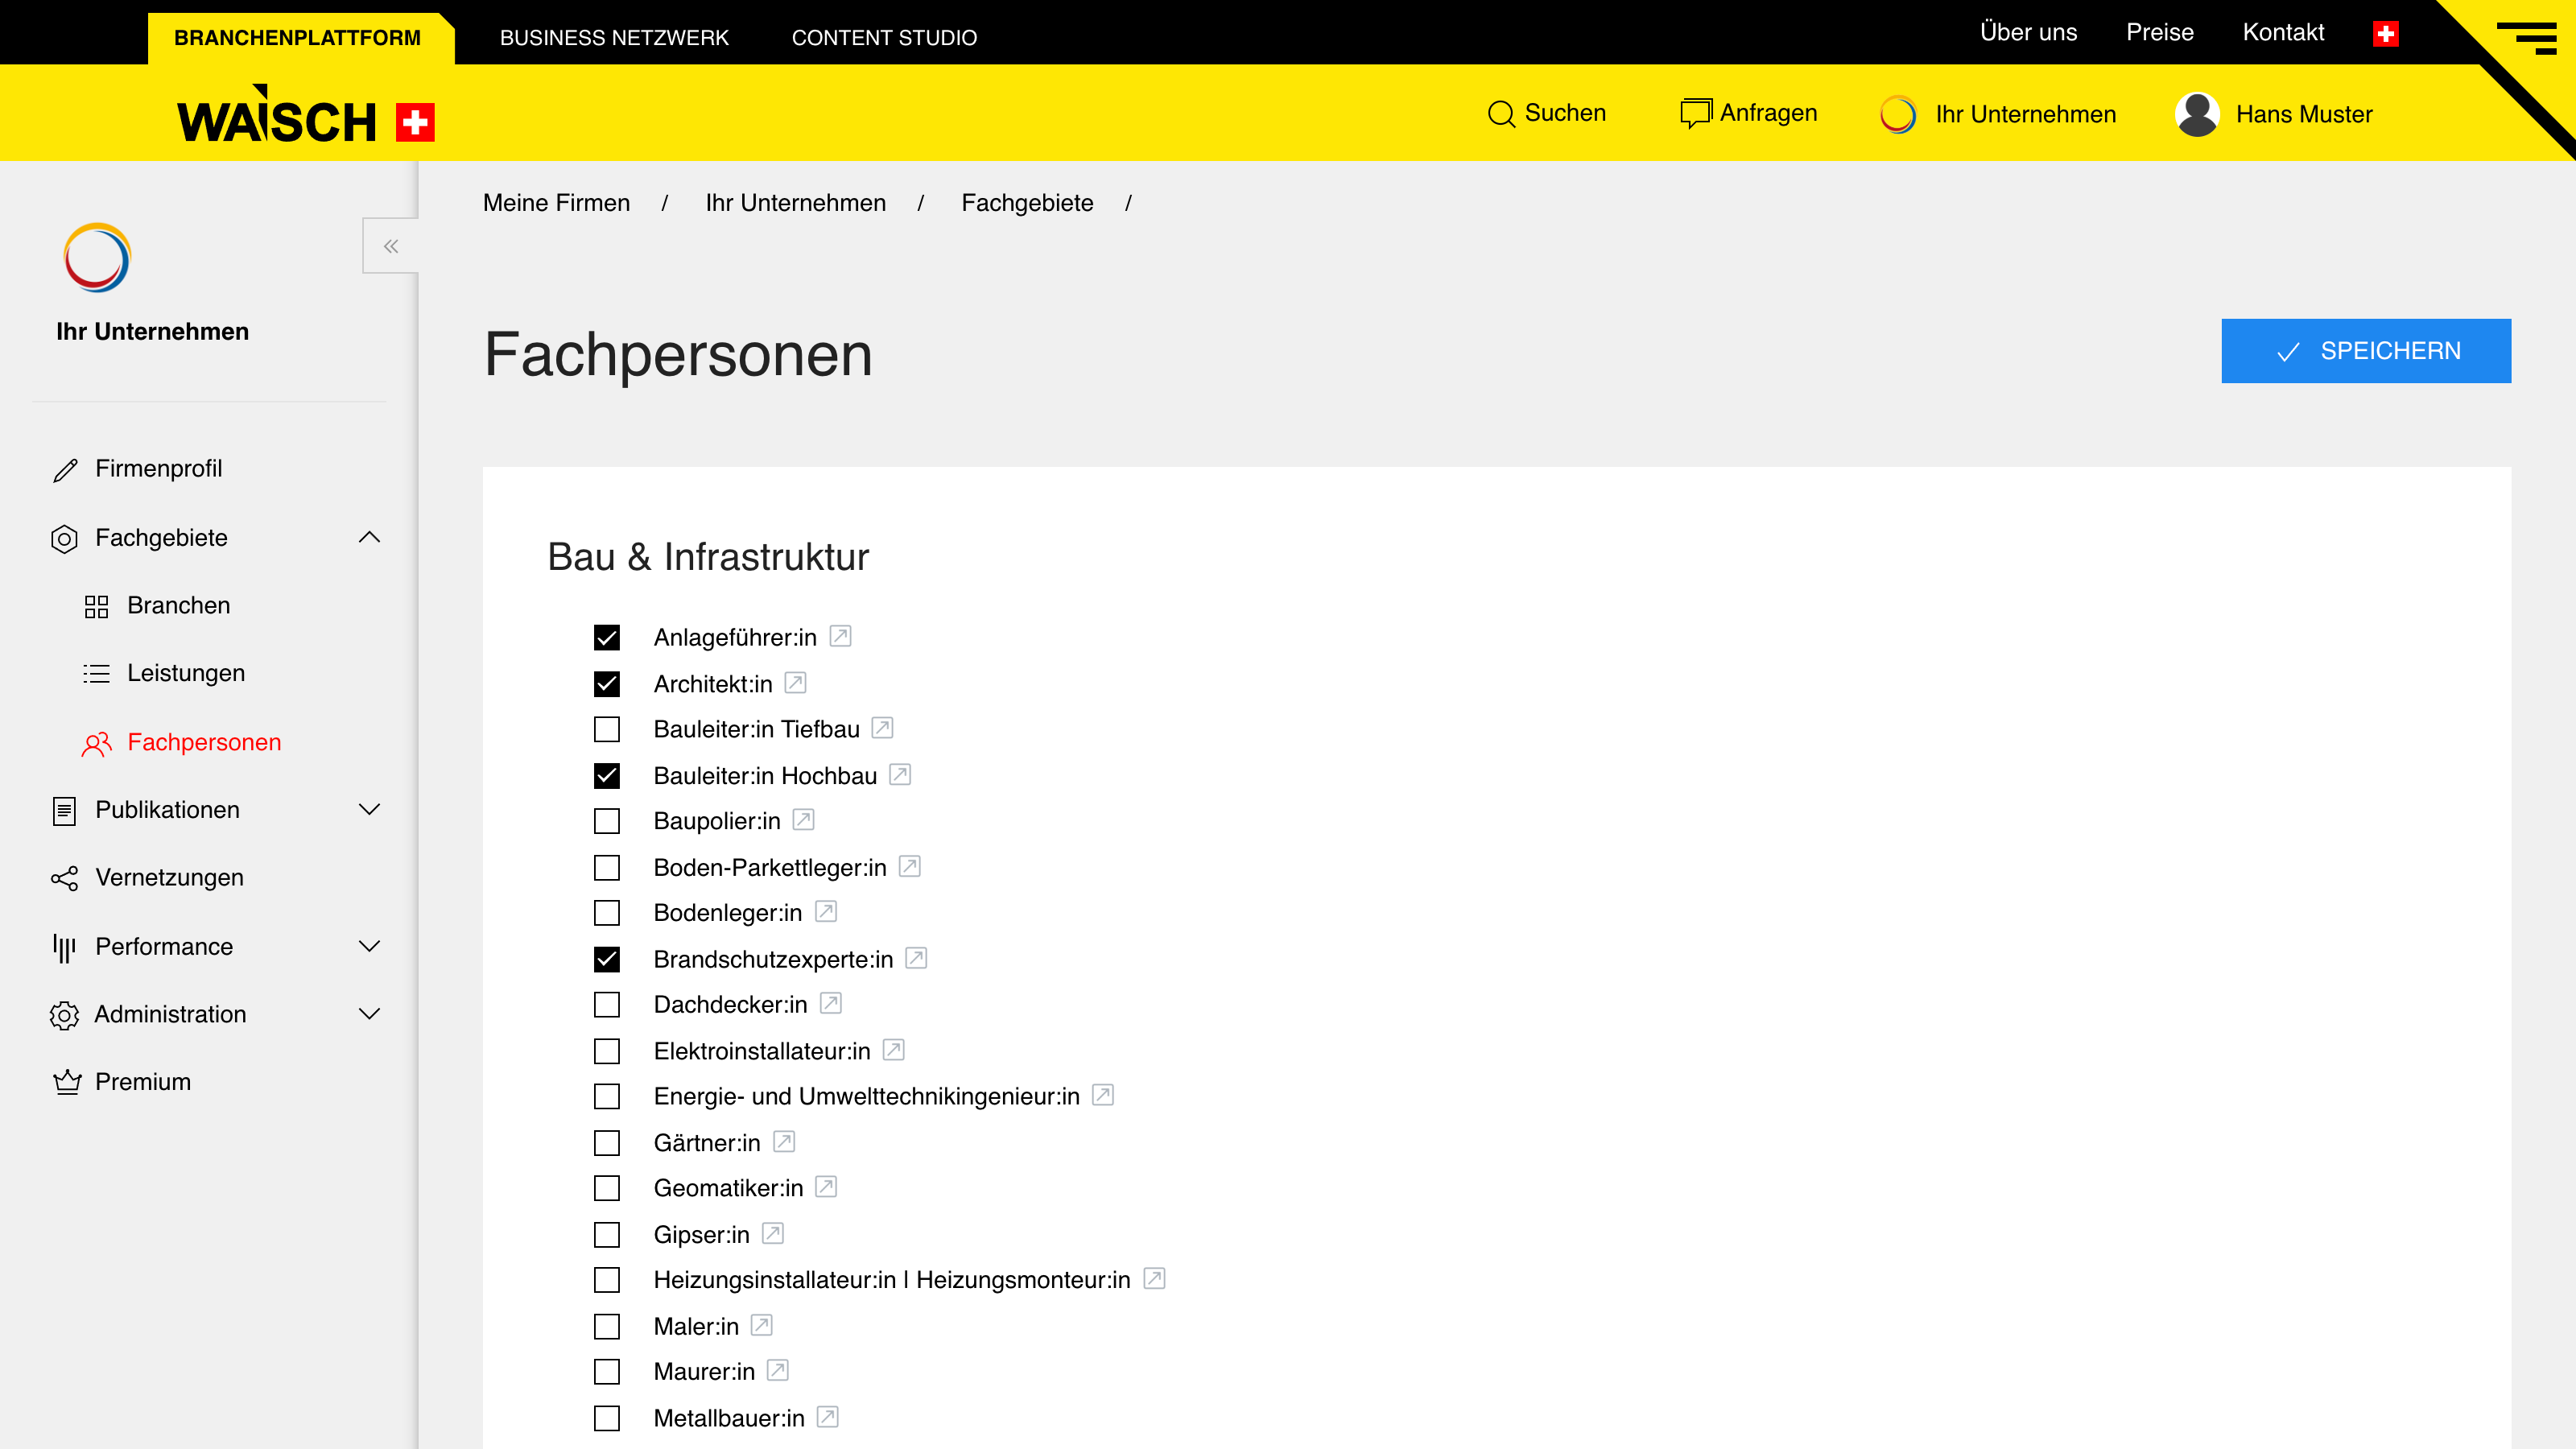Click the Swiss flag language icon
The height and width of the screenshot is (1449, 2576).
tap(2386, 34)
